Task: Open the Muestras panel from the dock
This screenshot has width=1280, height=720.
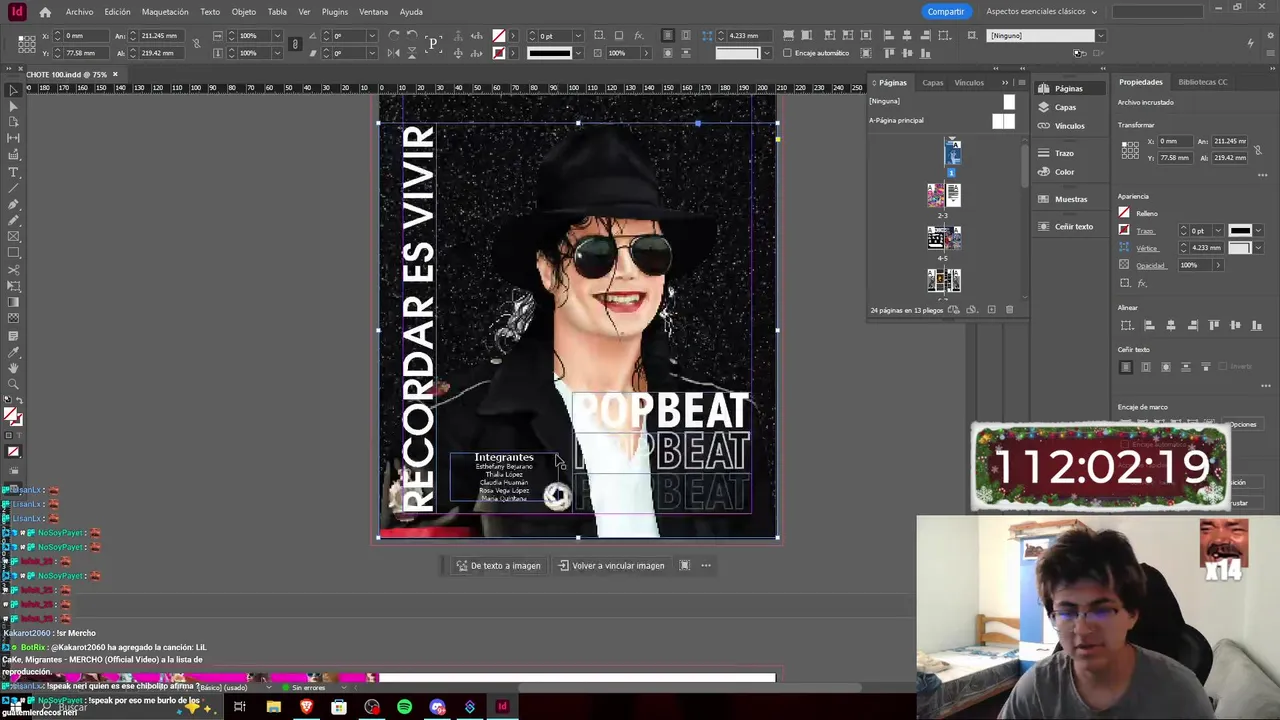Action: click(x=1070, y=199)
